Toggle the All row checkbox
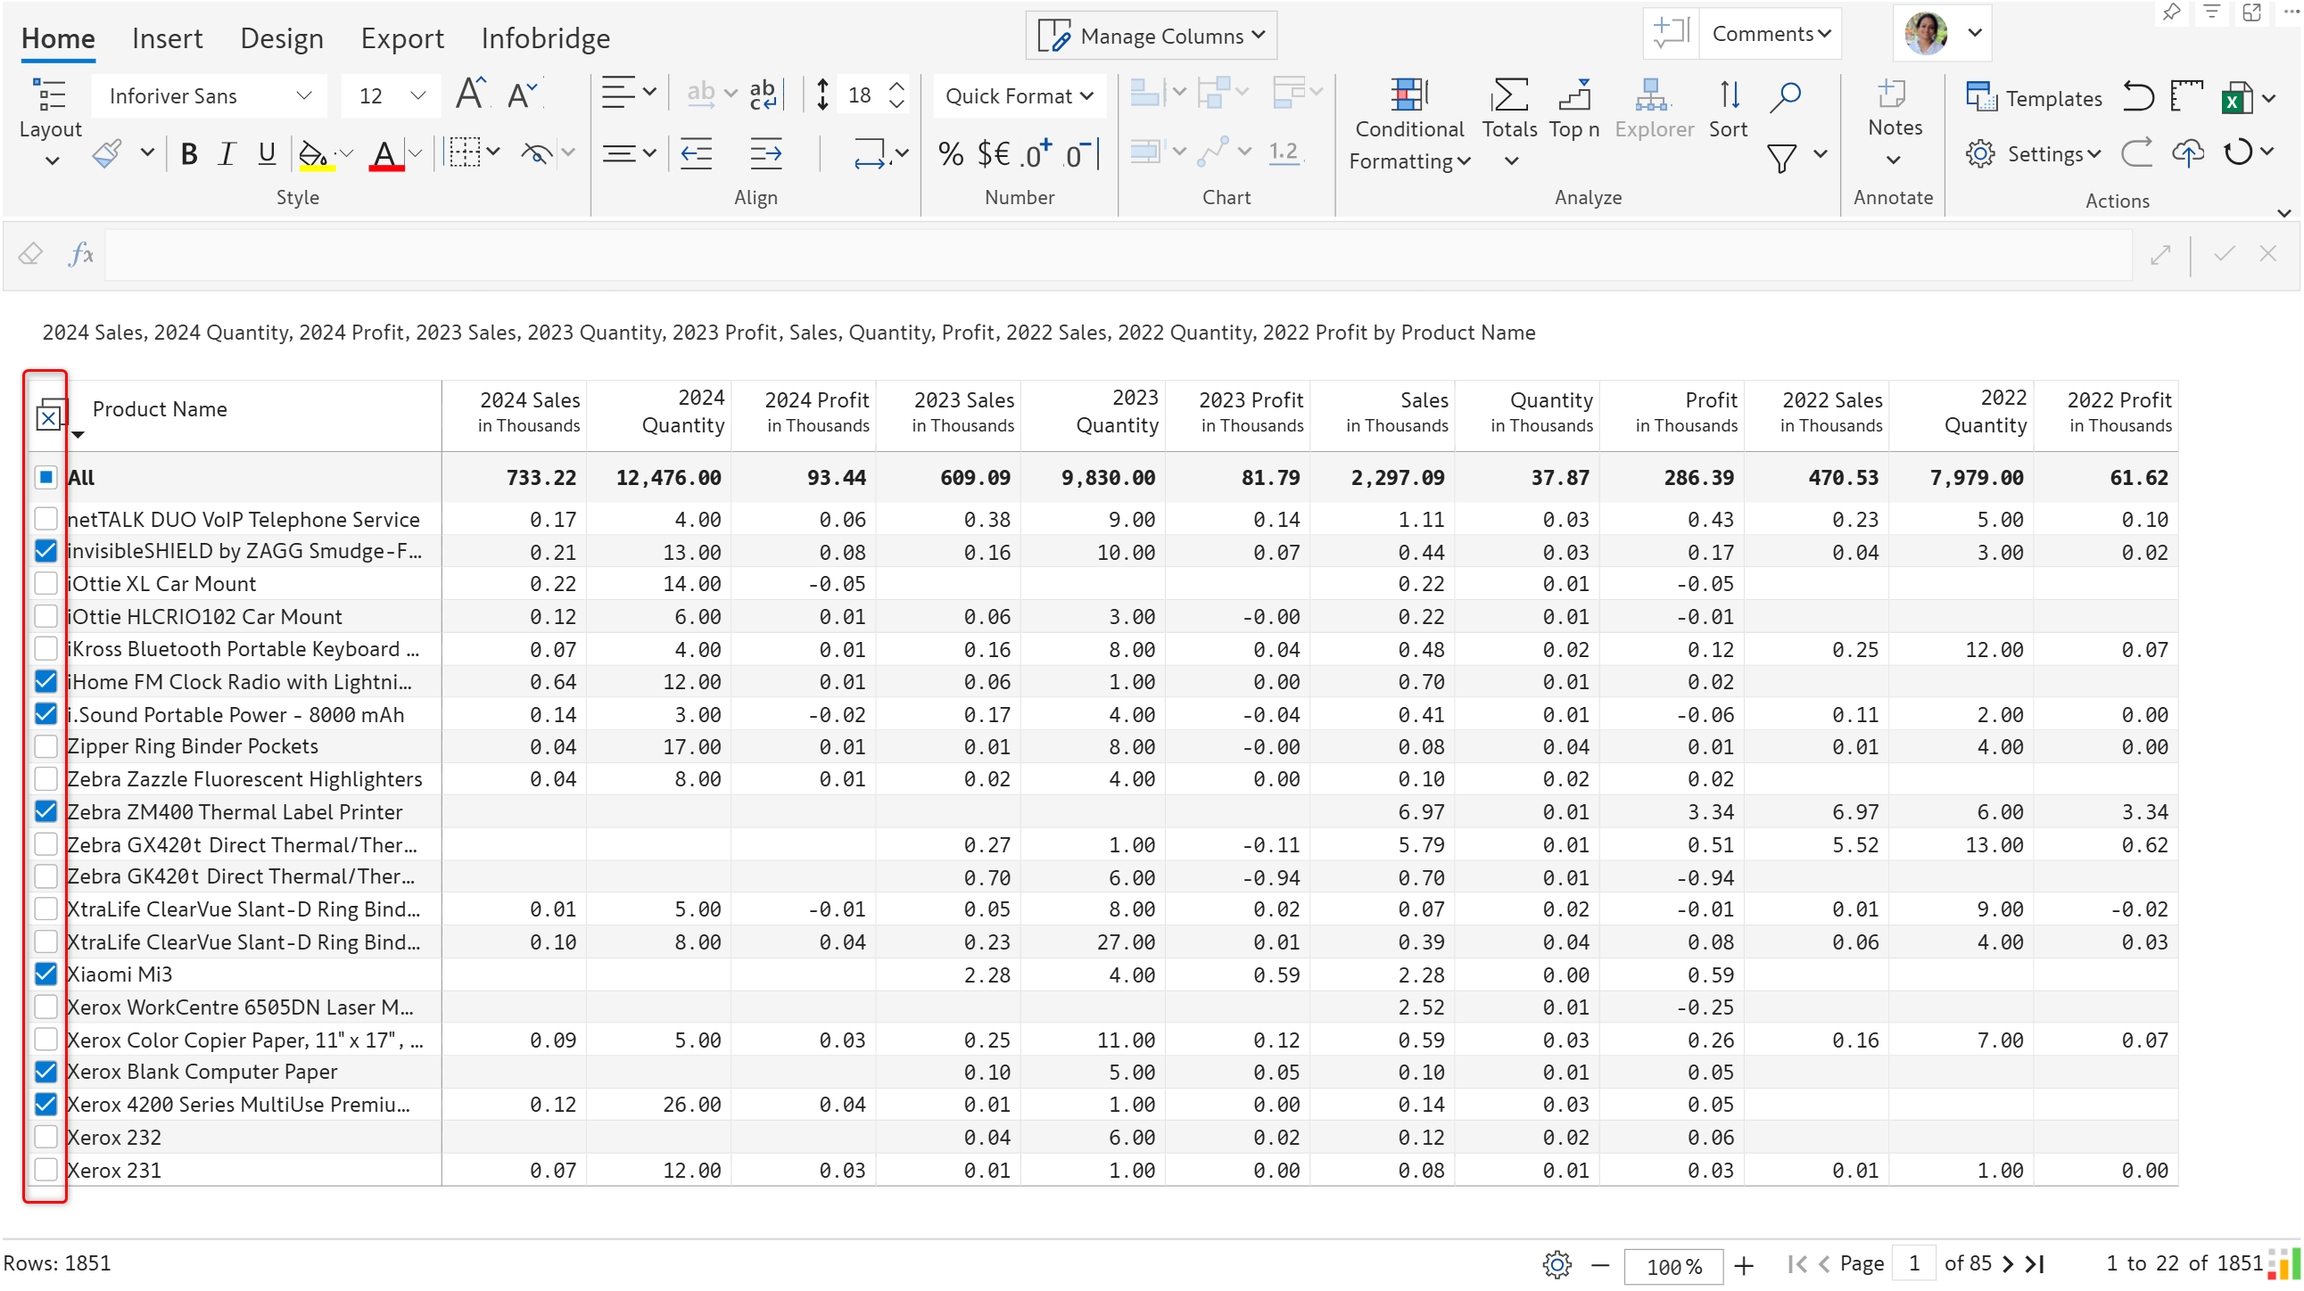The width and height of the screenshot is (2304, 1291). [46, 477]
